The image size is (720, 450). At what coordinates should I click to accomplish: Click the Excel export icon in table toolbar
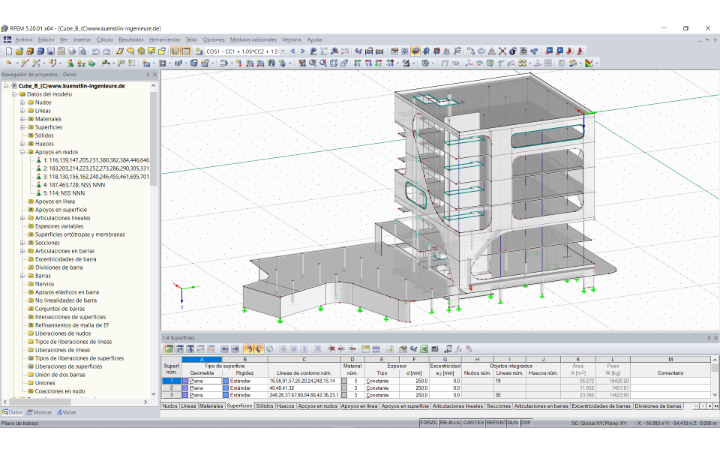tap(424, 349)
